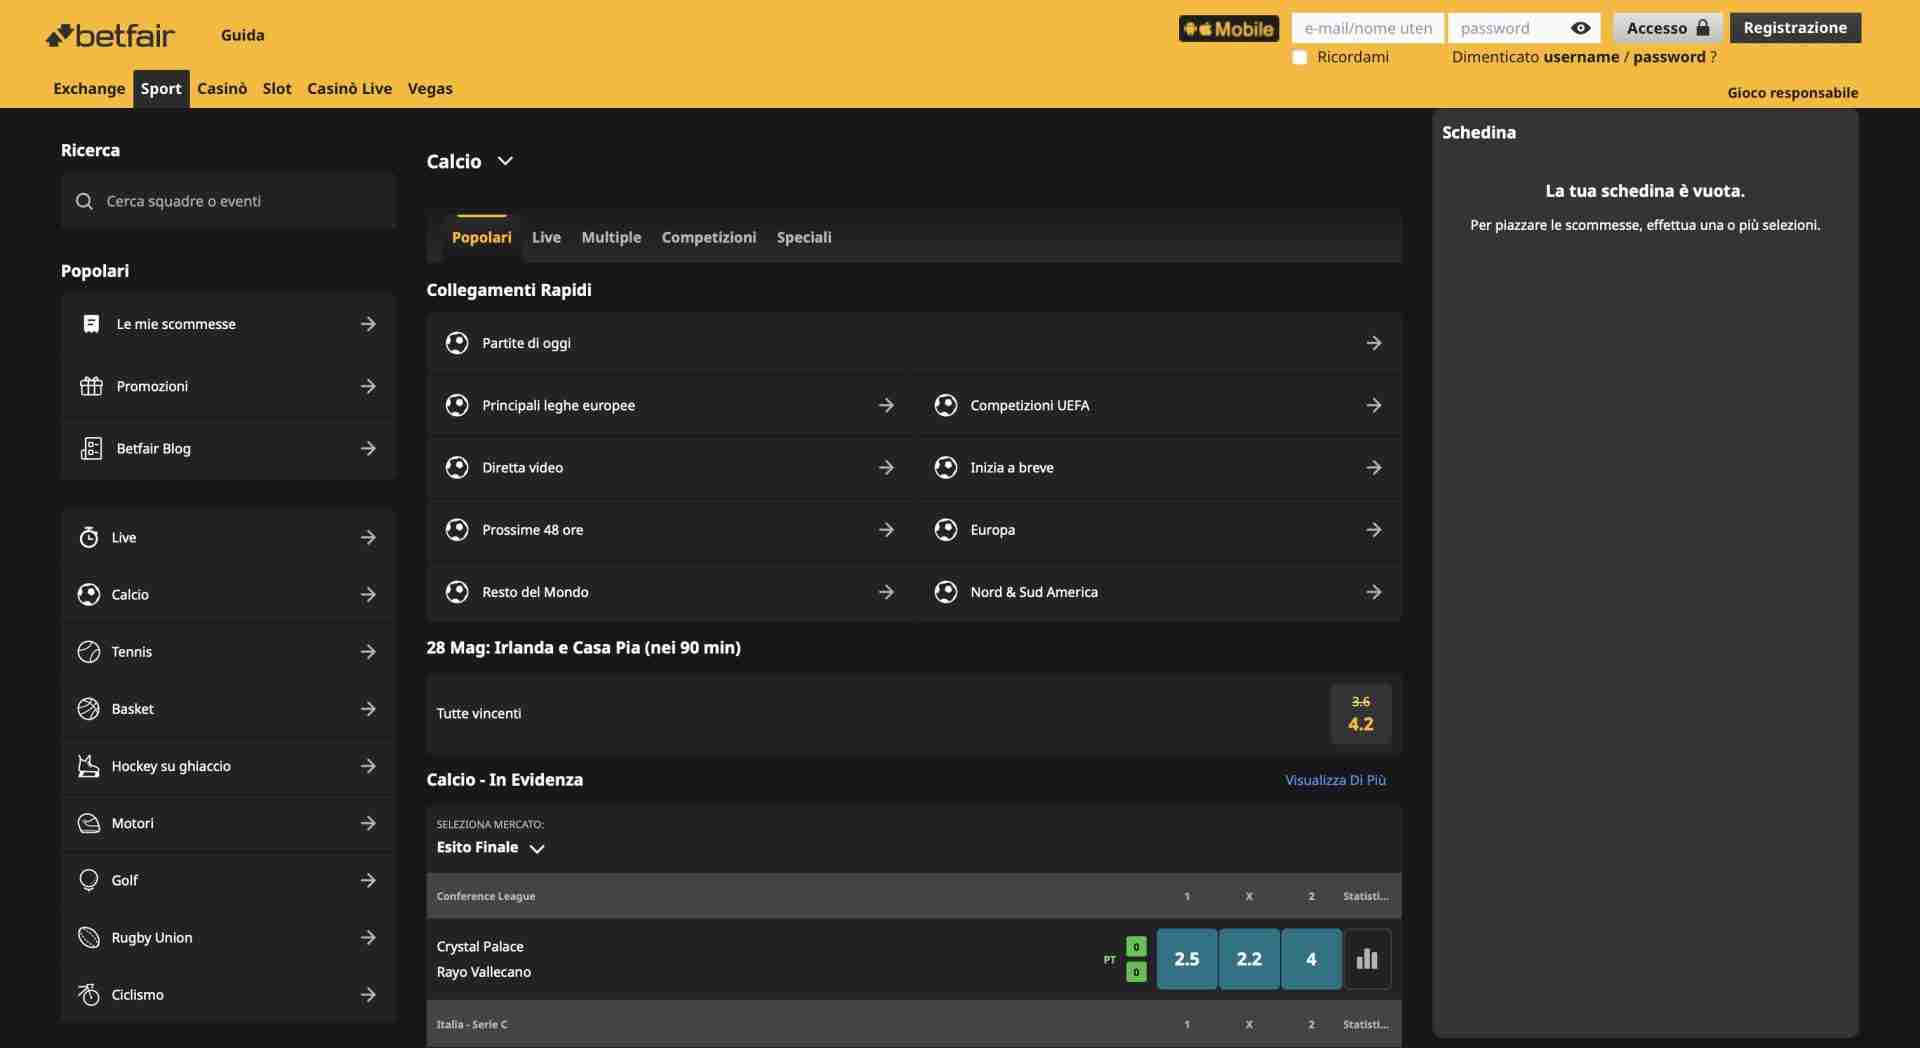
Task: Select draw odds 2.2 for Crystal Palace match
Action: click(1249, 959)
